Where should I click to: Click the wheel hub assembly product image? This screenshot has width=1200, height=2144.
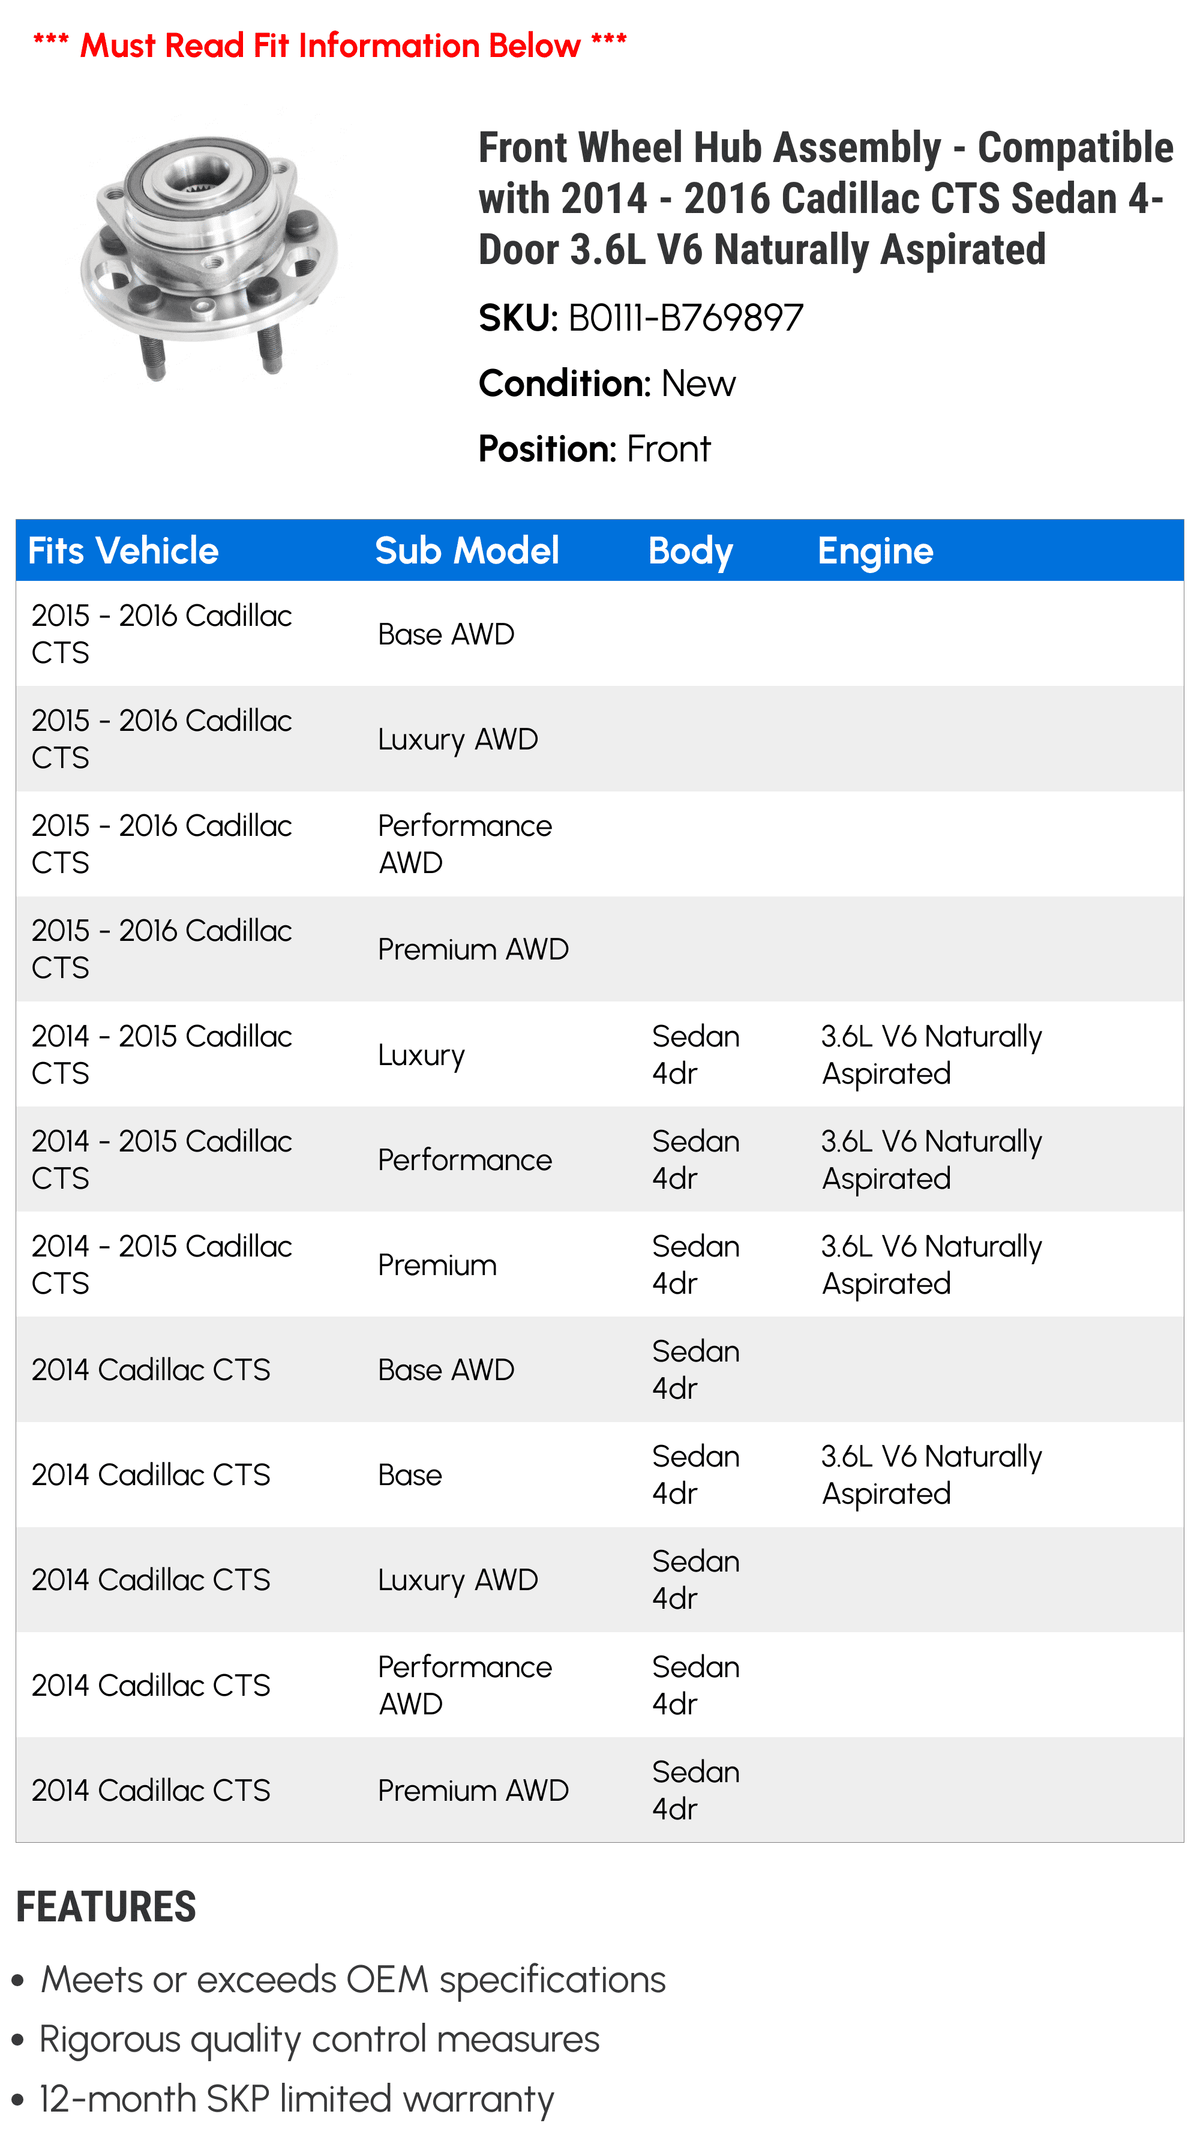(x=209, y=257)
